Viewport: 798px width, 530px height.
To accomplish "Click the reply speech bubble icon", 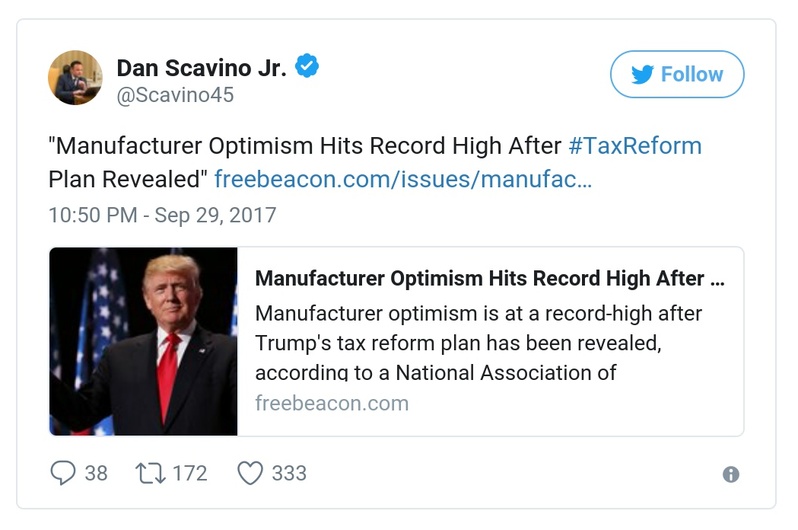I will pos(62,472).
